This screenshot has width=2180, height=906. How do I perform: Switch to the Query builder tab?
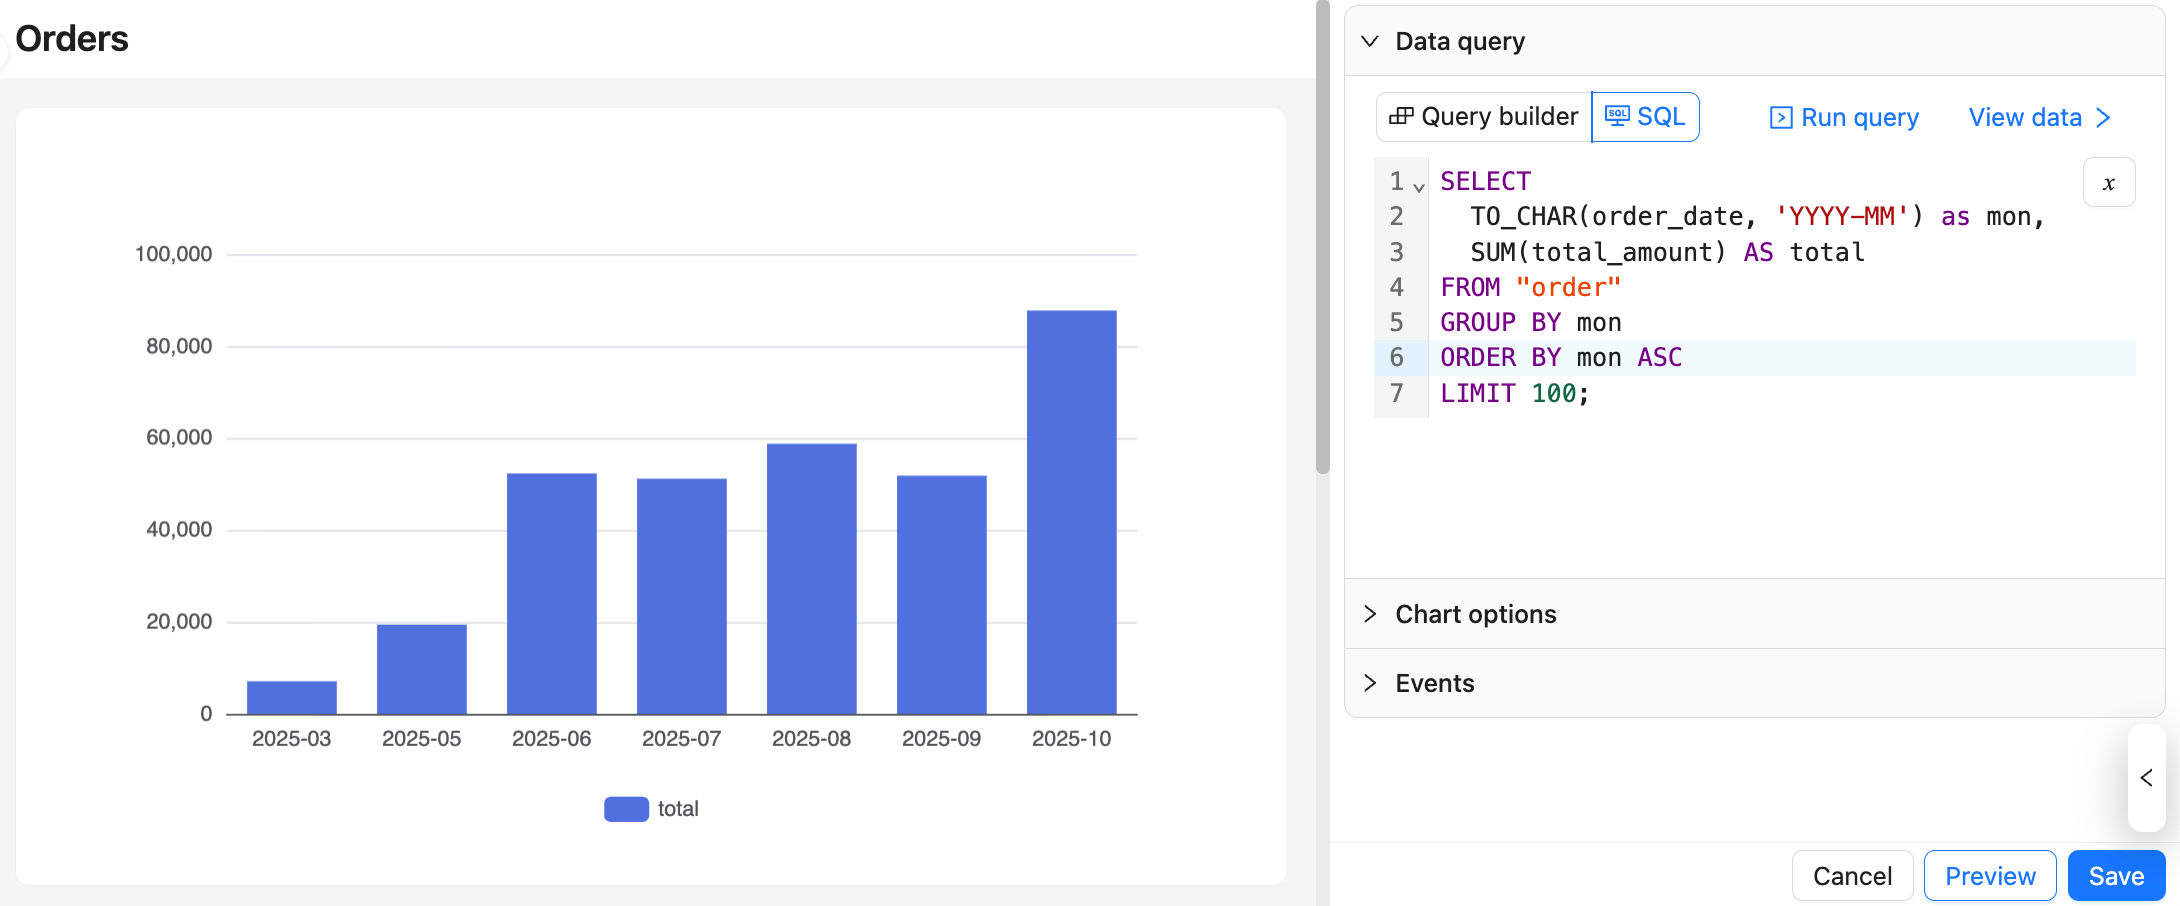pyautogui.click(x=1484, y=117)
